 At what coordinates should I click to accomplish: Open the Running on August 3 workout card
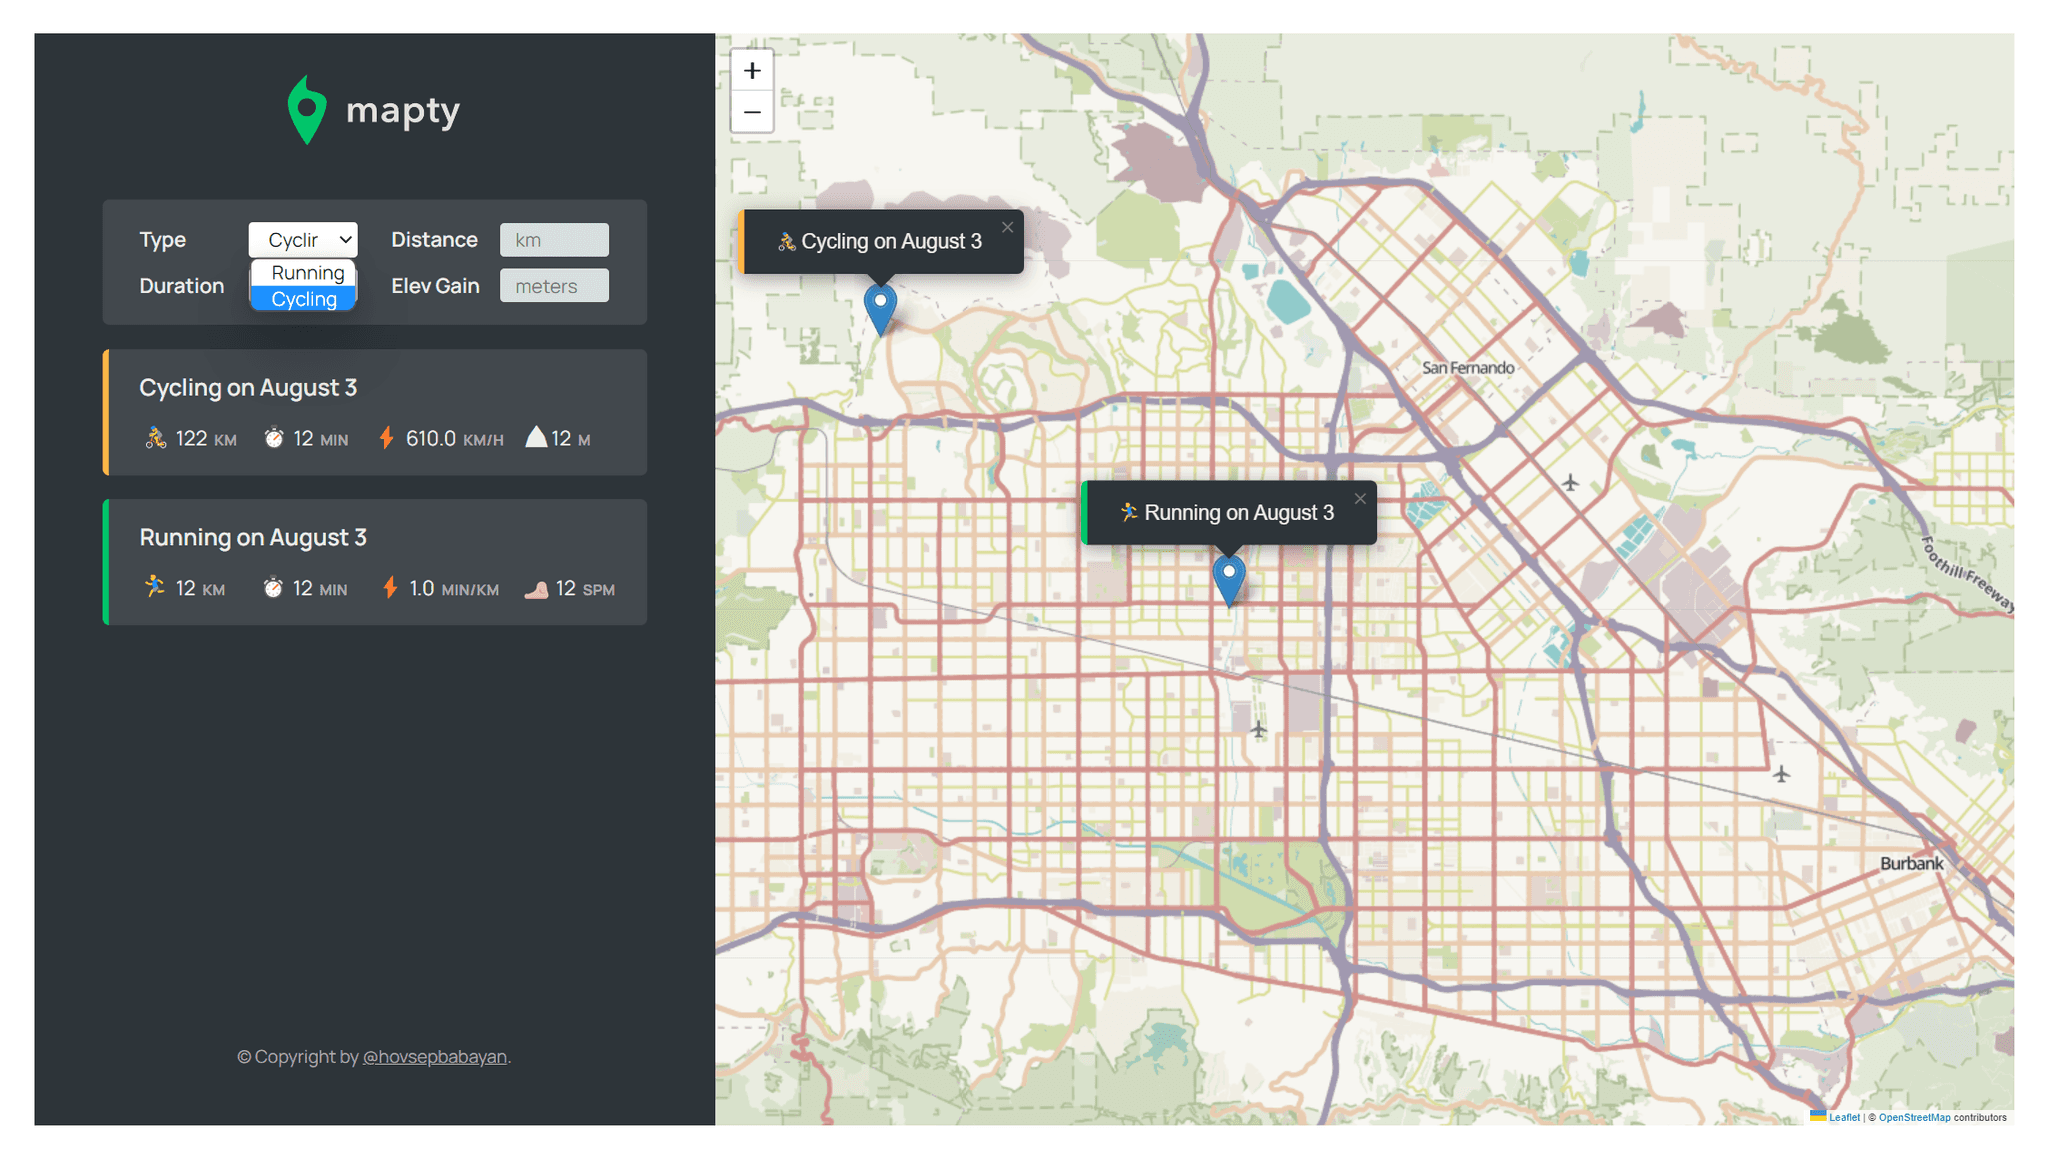tap(375, 562)
